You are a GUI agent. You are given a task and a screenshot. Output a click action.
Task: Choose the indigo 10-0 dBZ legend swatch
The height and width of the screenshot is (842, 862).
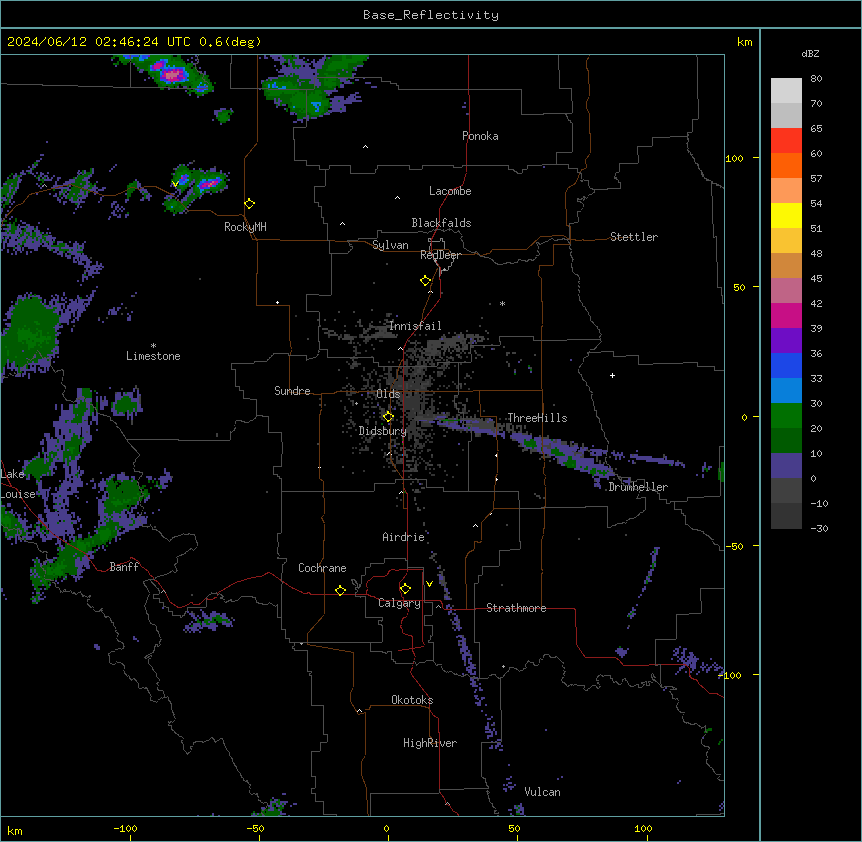pos(786,466)
